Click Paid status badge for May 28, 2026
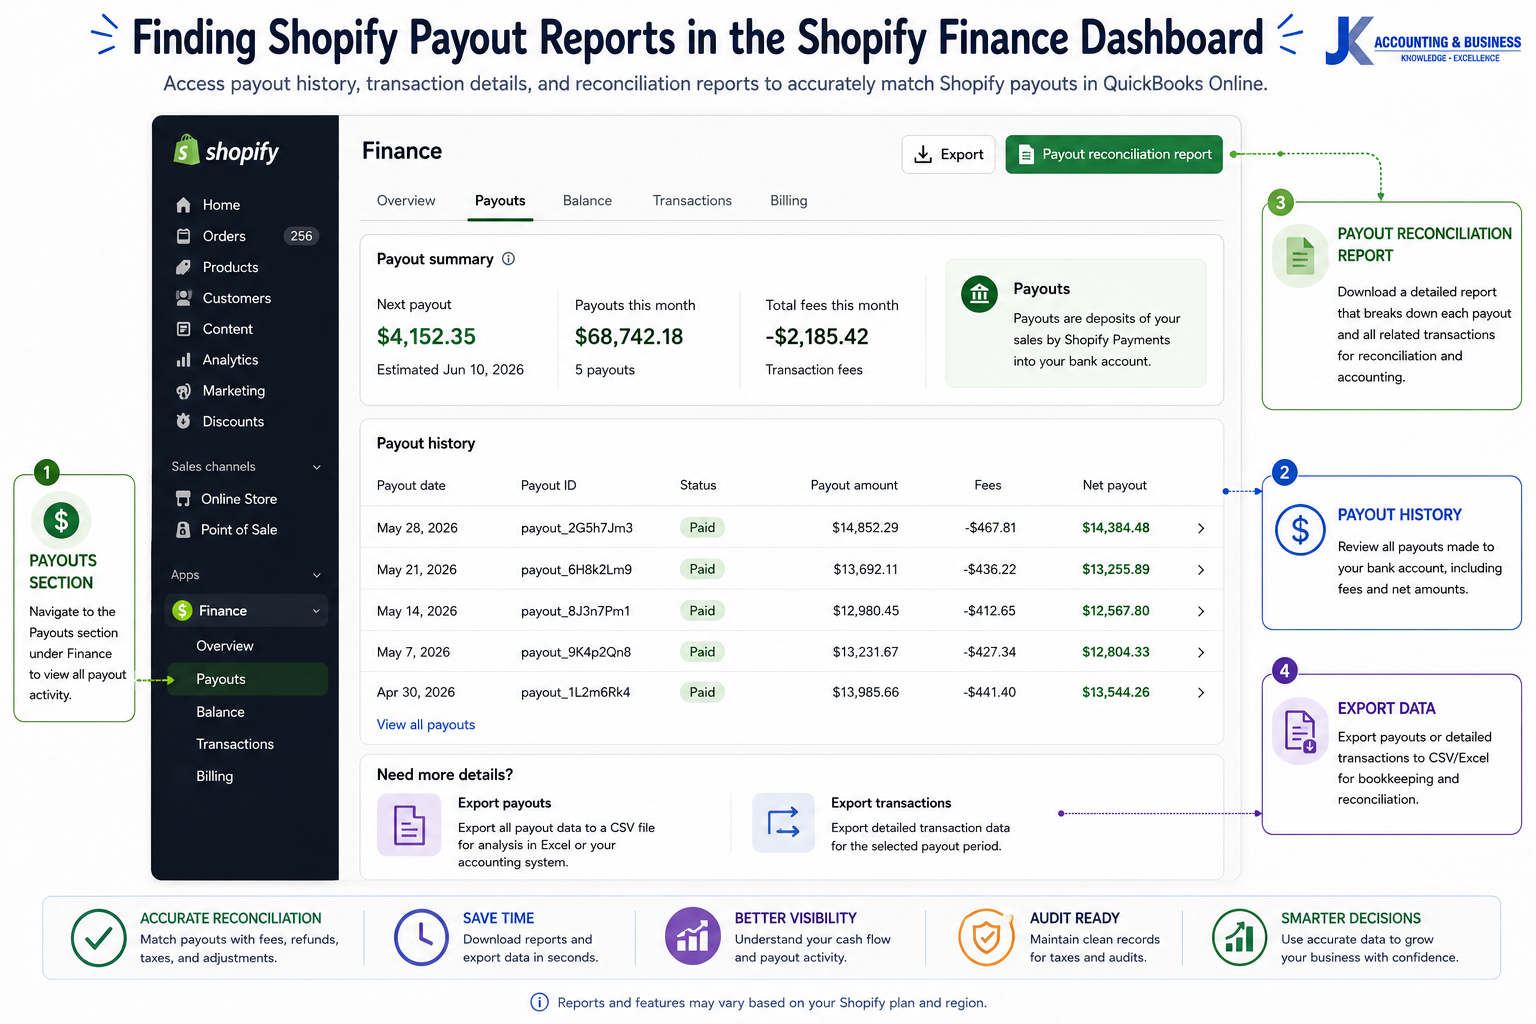1536x1024 pixels. pos(702,528)
